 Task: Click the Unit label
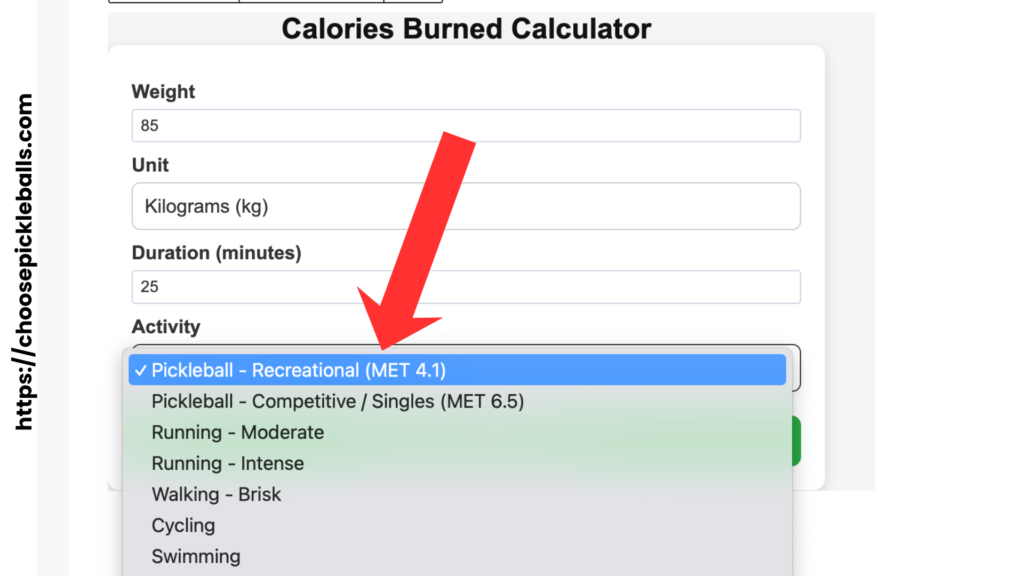click(x=149, y=165)
